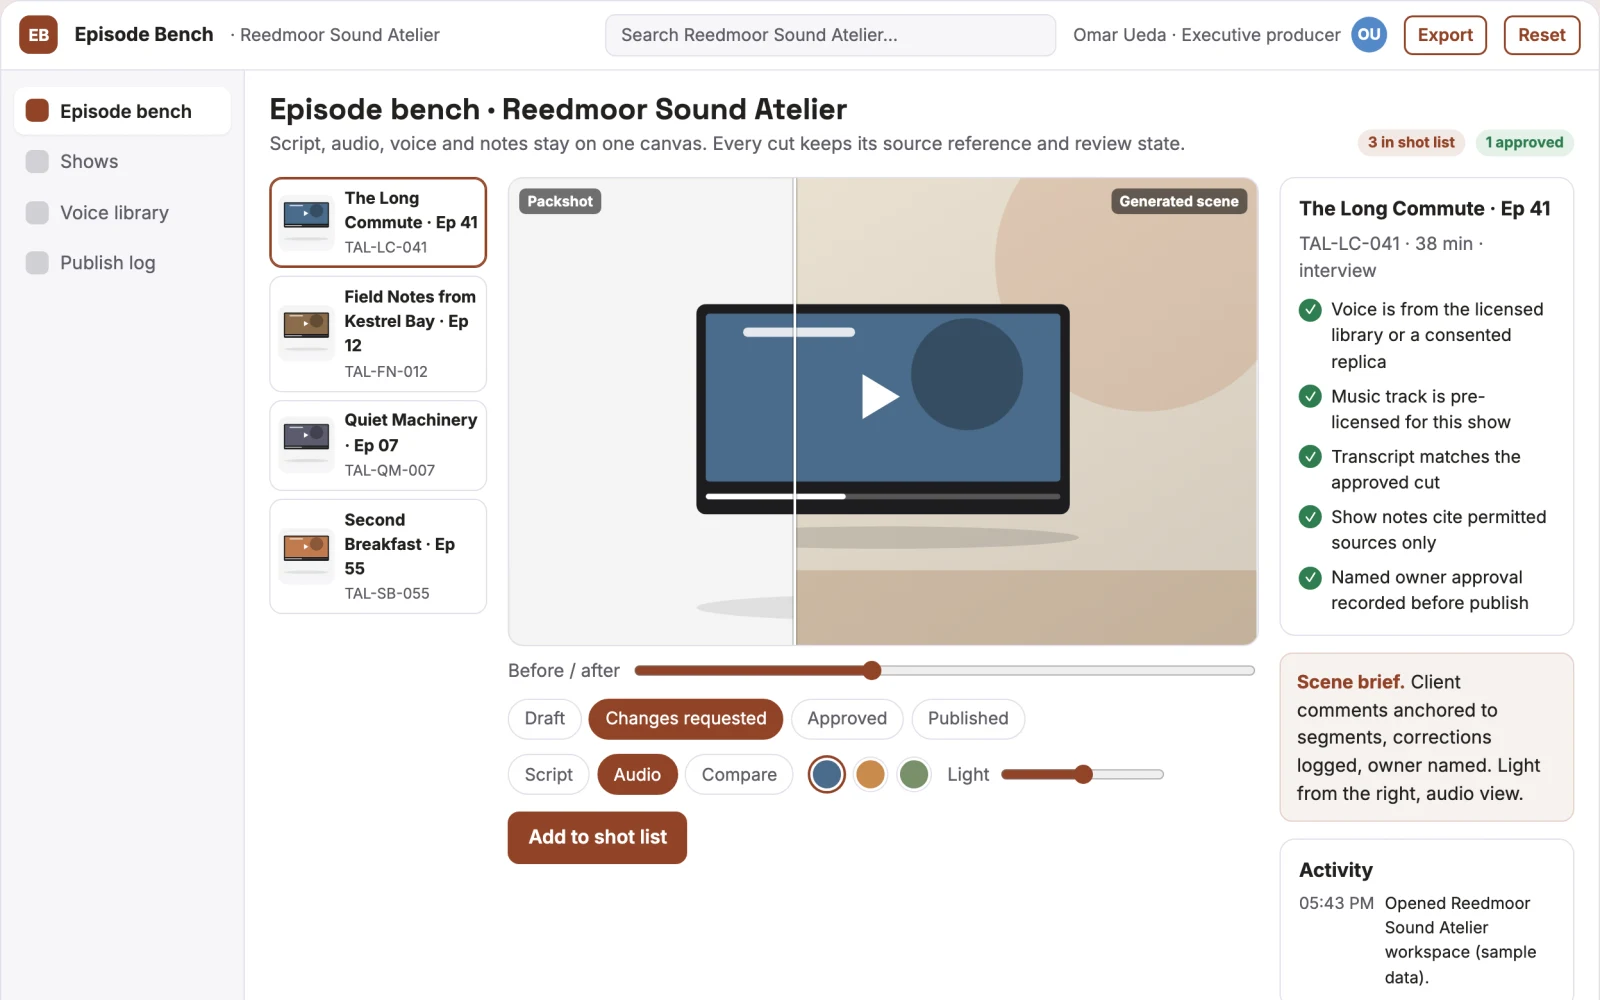
Task: Open Shows in the sidebar
Action: coord(122,161)
